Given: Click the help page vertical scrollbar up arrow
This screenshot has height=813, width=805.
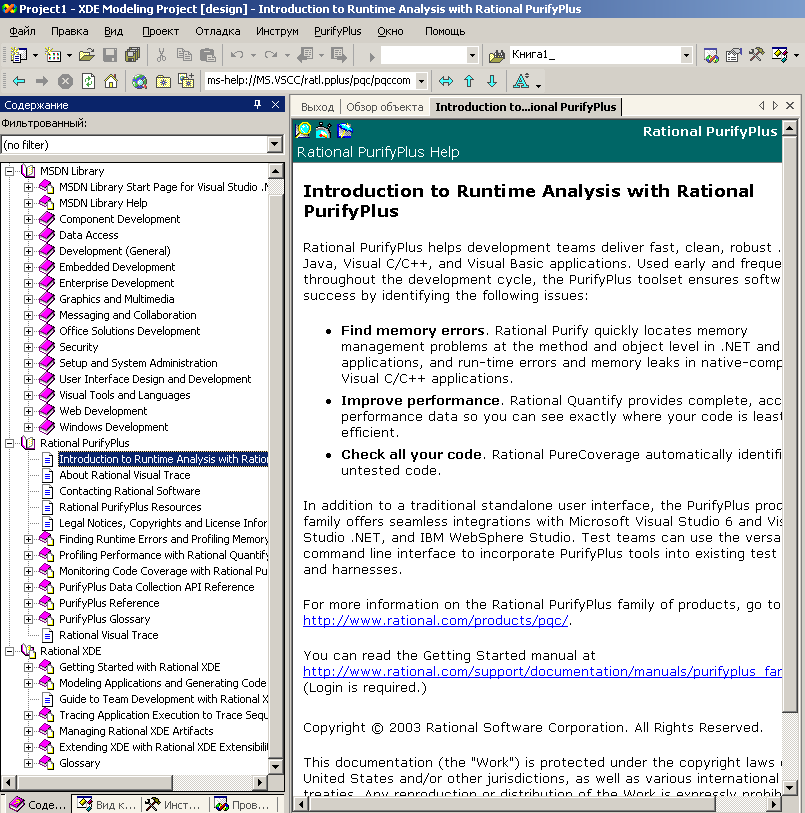Looking at the screenshot, I should 789,128.
